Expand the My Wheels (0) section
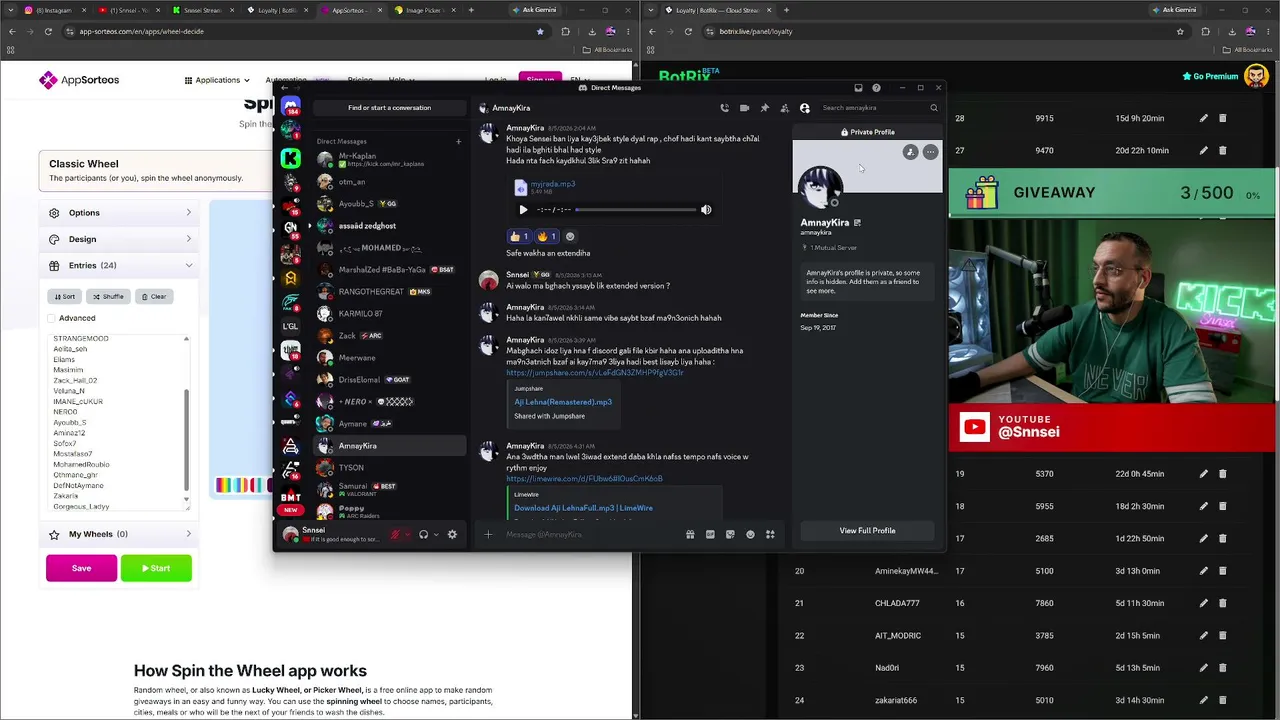Screen dimensions: 1280x720 119,535
